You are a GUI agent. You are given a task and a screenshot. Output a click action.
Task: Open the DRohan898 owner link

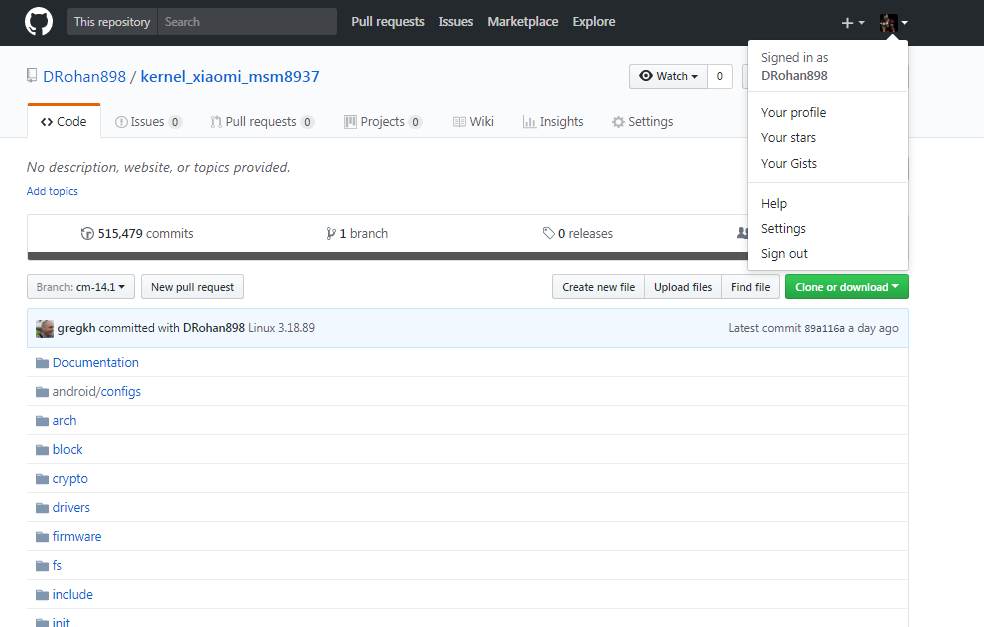[84, 77]
